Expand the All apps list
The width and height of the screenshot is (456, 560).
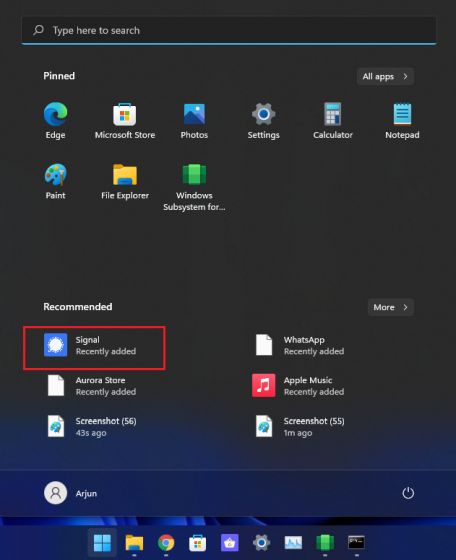pyautogui.click(x=385, y=76)
